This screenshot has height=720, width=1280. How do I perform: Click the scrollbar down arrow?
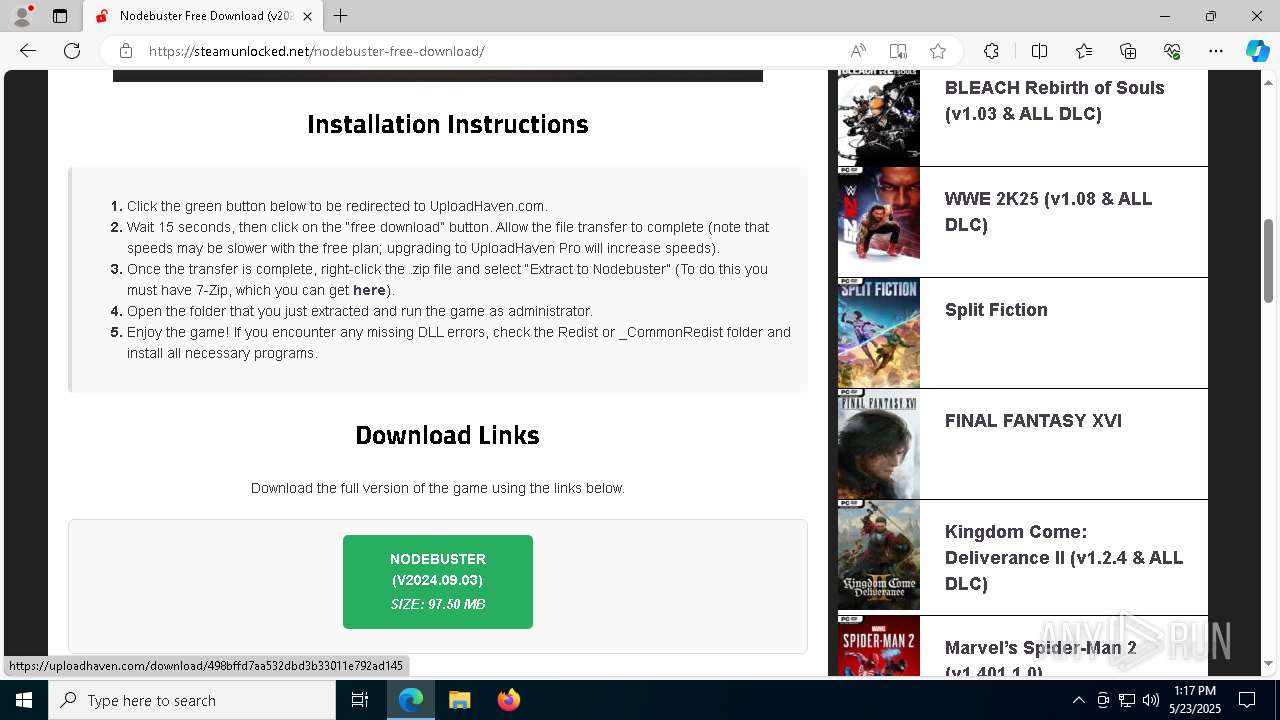(1269, 663)
